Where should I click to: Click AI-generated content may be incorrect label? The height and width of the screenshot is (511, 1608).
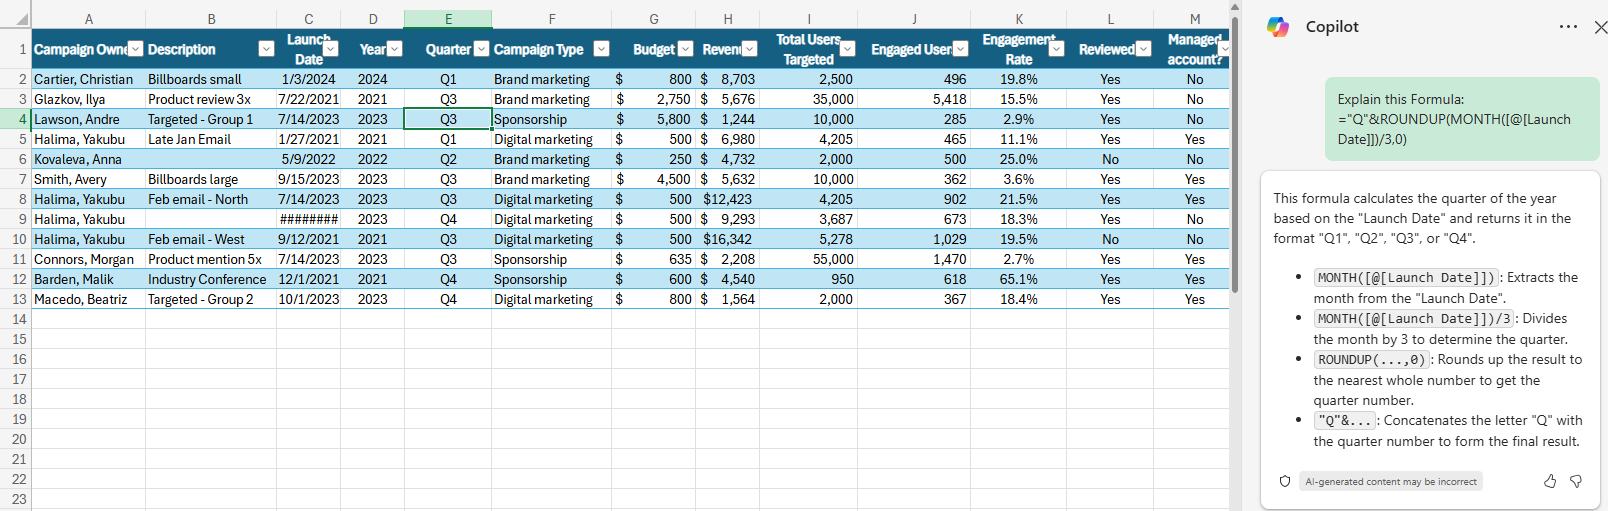click(1391, 481)
